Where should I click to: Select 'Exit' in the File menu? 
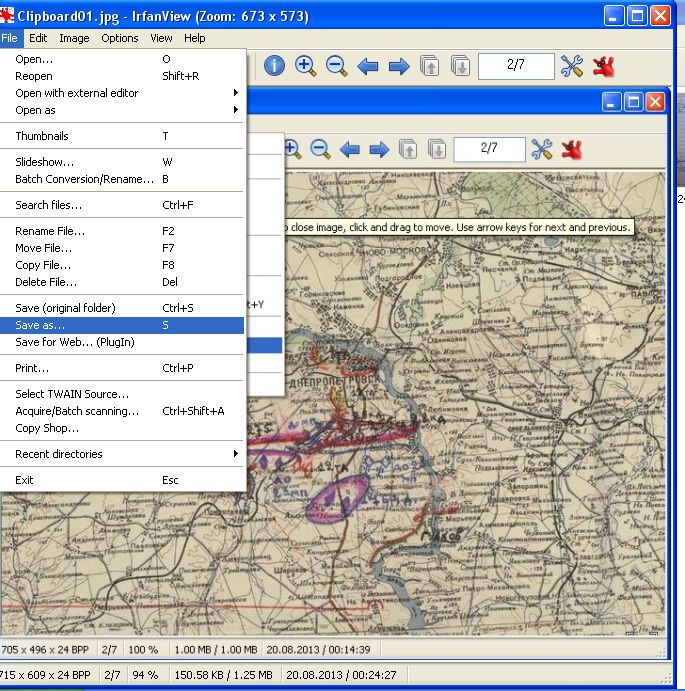point(24,480)
